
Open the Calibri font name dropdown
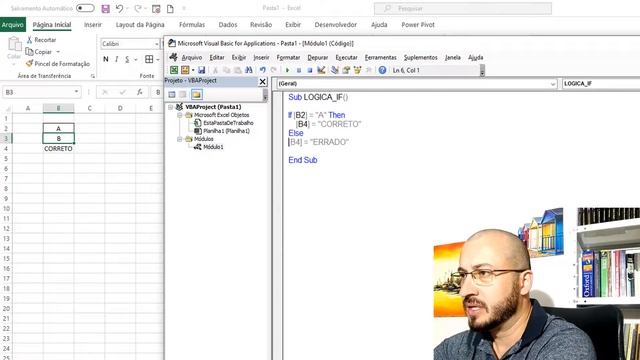tap(157, 44)
